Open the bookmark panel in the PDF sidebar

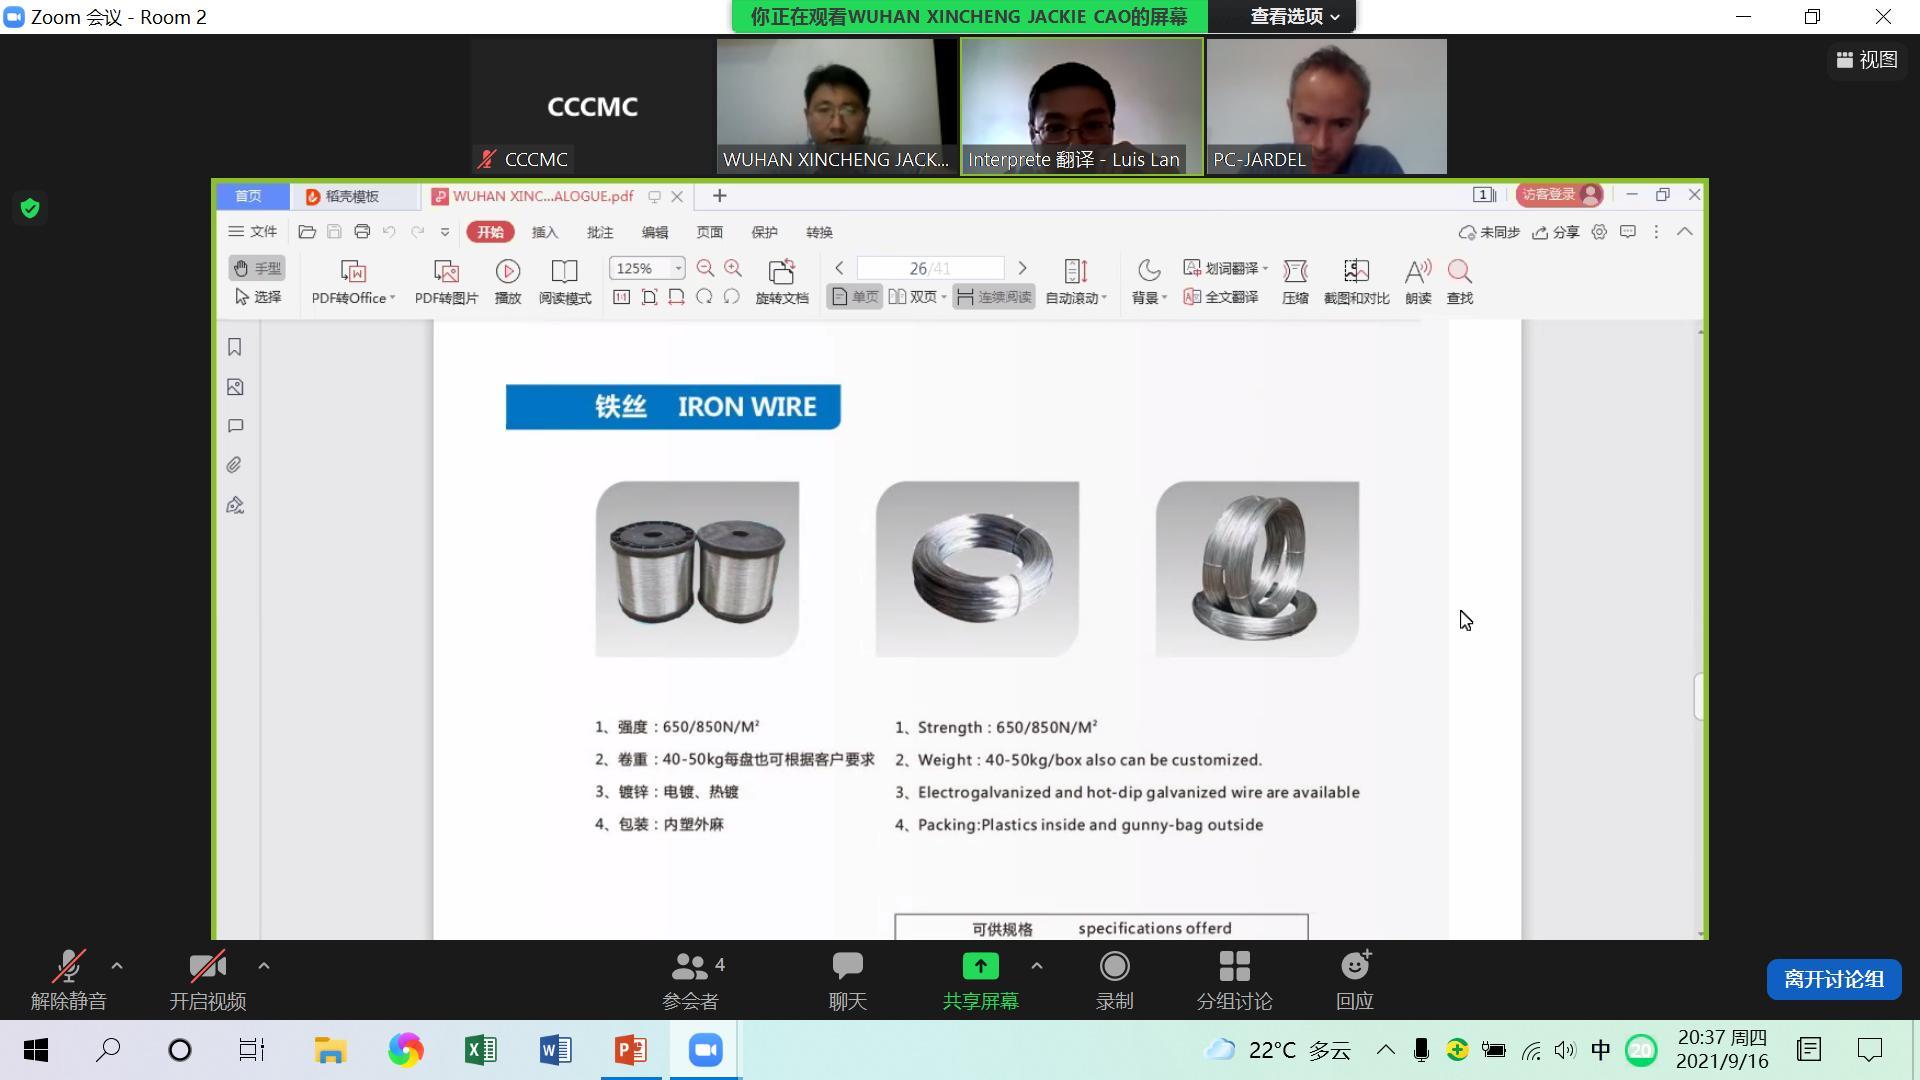click(235, 347)
